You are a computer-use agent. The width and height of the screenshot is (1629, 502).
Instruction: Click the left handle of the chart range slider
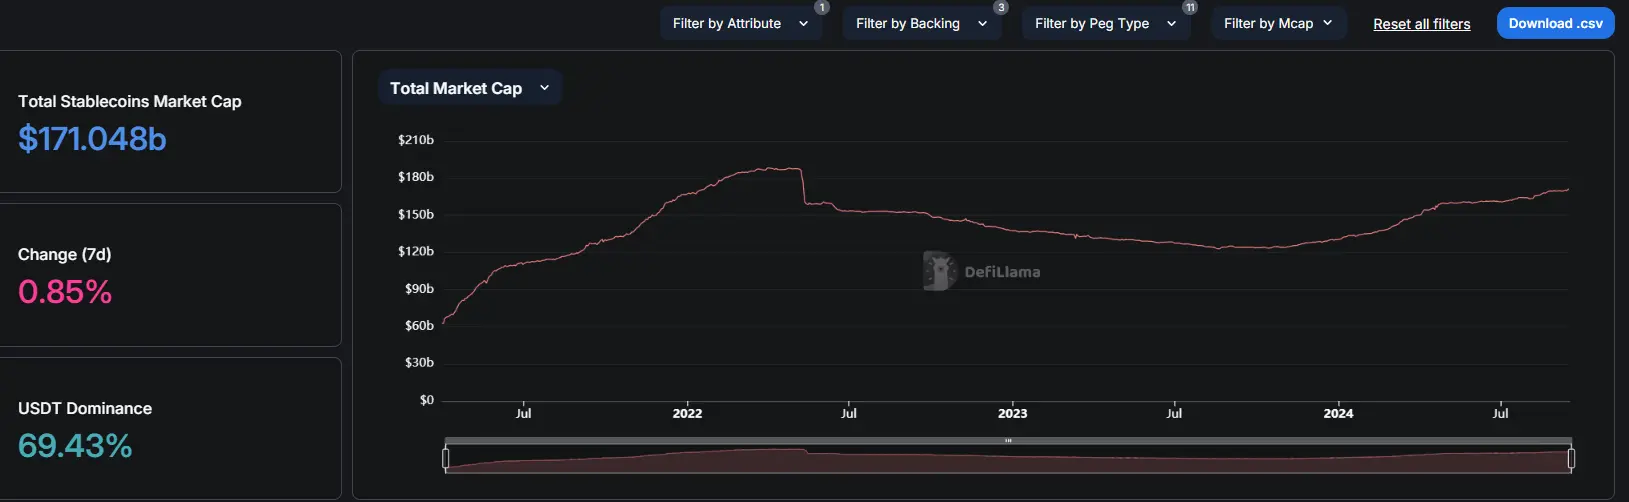(x=446, y=459)
